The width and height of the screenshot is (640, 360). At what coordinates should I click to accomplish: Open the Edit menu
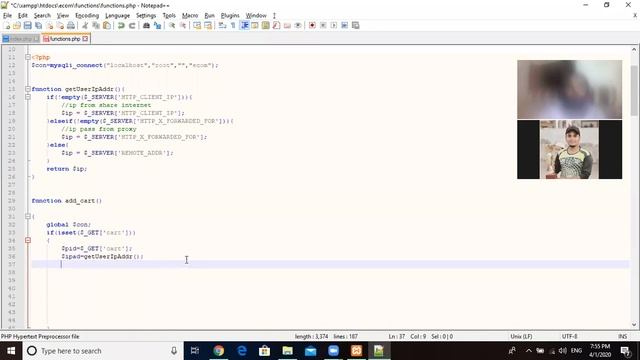pos(22,16)
